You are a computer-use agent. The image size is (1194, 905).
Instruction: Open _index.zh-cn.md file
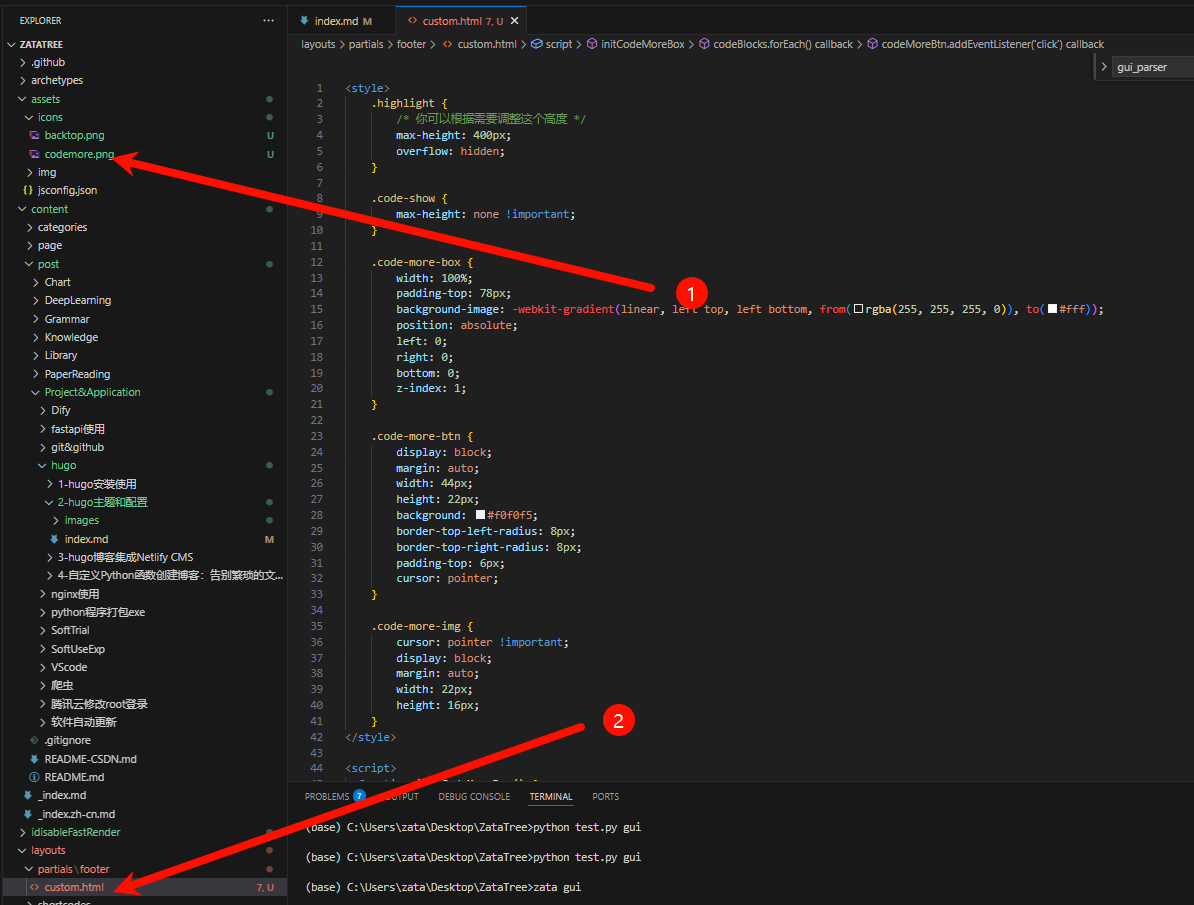coord(76,814)
